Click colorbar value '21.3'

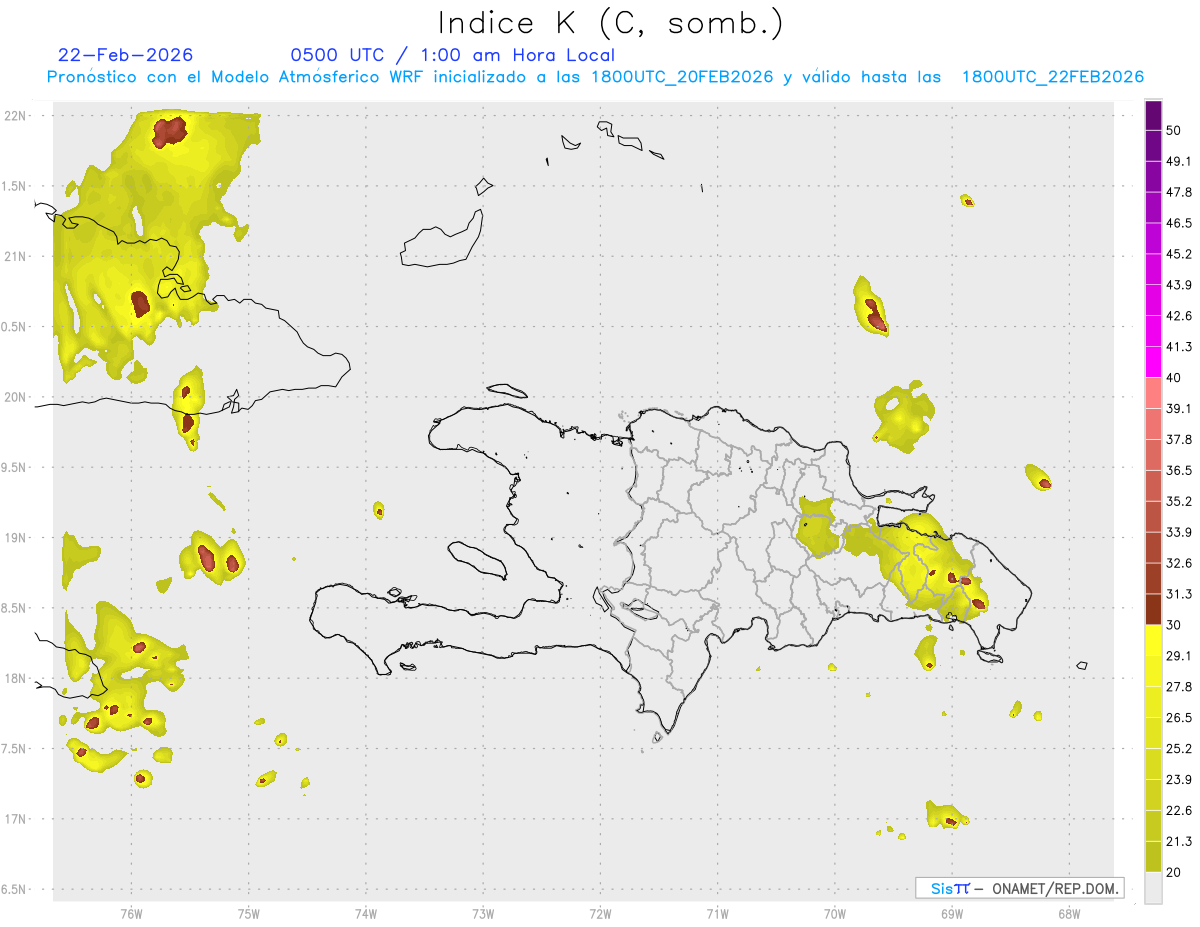click(x=1179, y=841)
